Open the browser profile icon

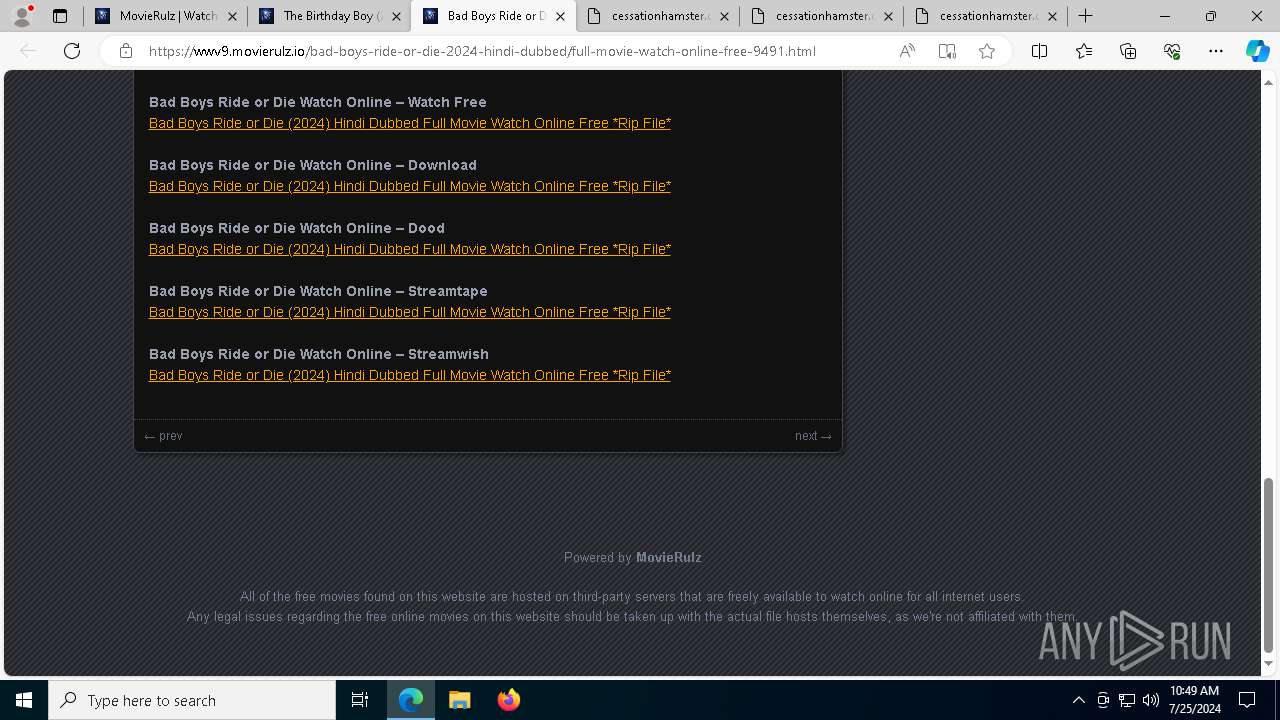pos(22,16)
